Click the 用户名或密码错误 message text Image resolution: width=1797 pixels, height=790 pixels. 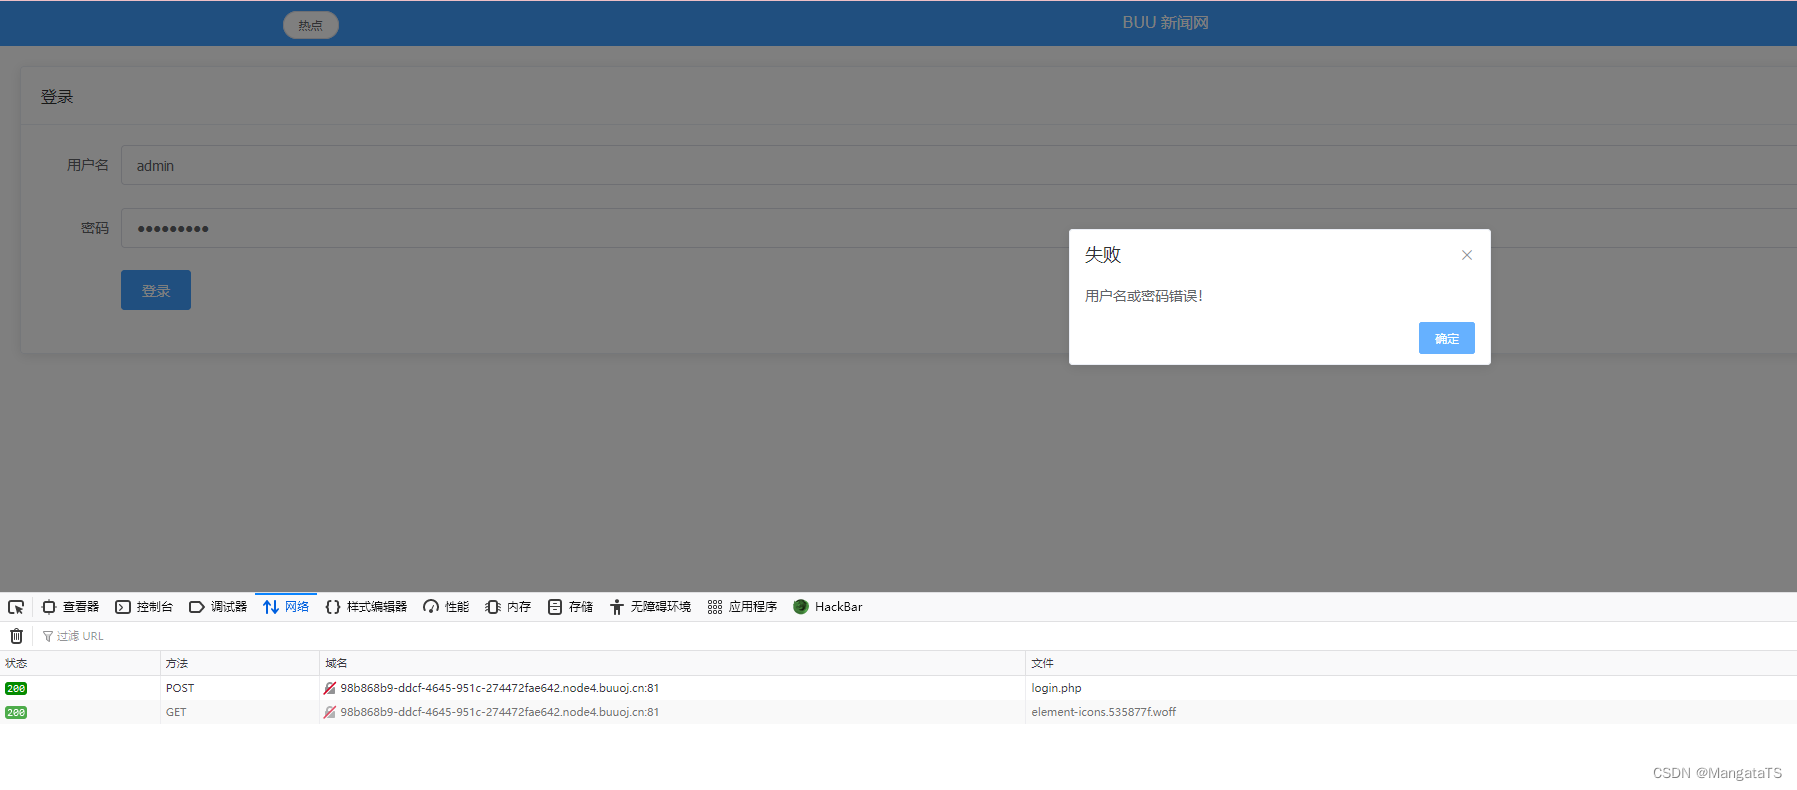pyautogui.click(x=1144, y=296)
